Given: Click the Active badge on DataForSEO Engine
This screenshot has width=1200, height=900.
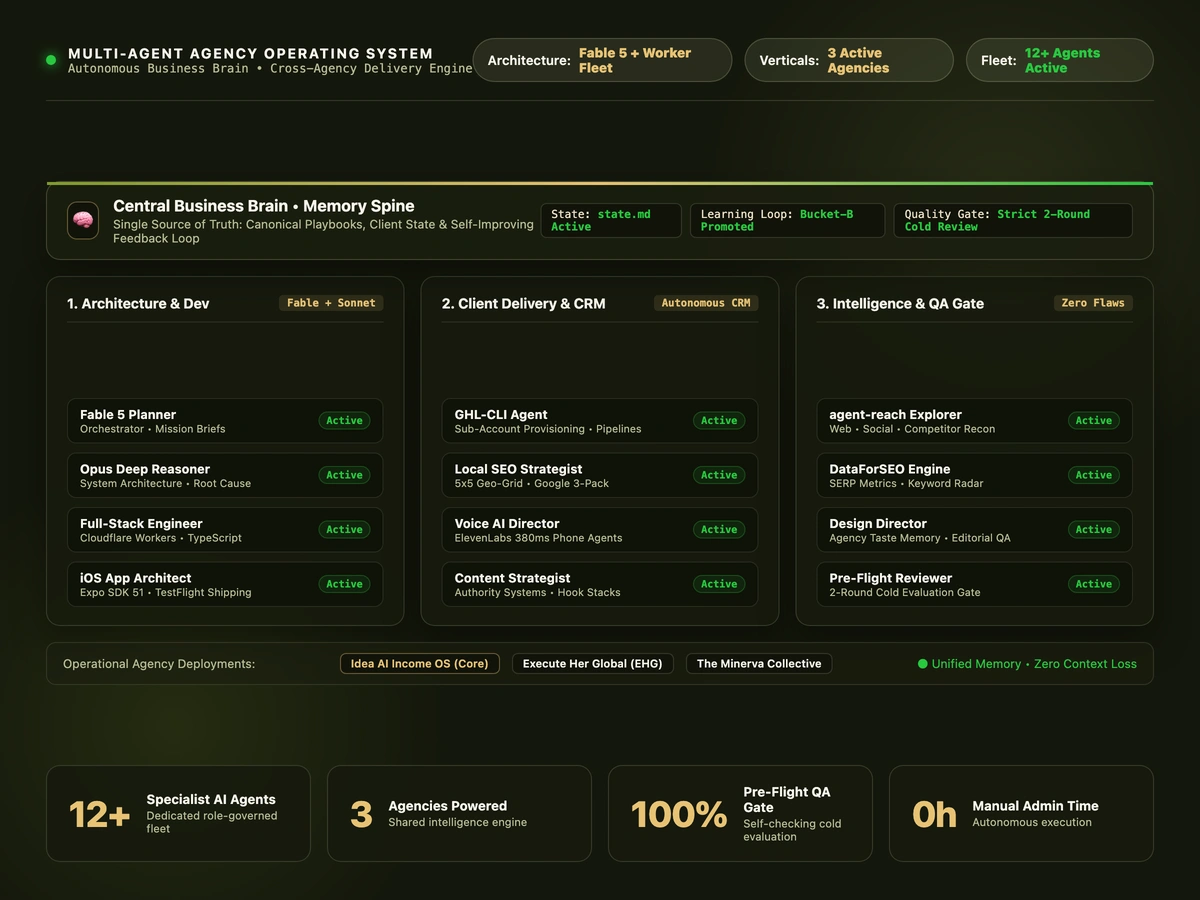Looking at the screenshot, I should point(1094,475).
